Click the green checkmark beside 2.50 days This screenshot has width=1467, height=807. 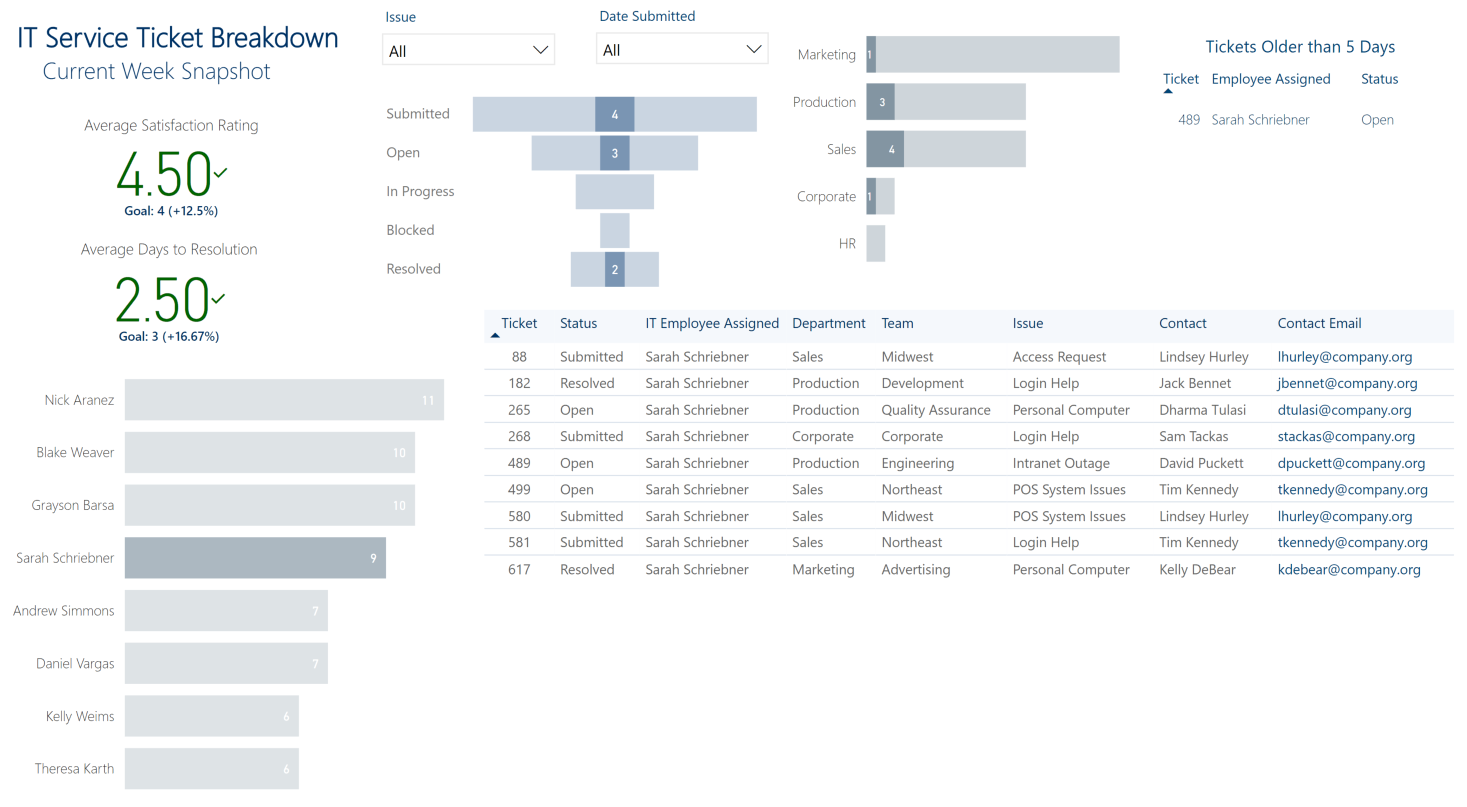point(218,298)
